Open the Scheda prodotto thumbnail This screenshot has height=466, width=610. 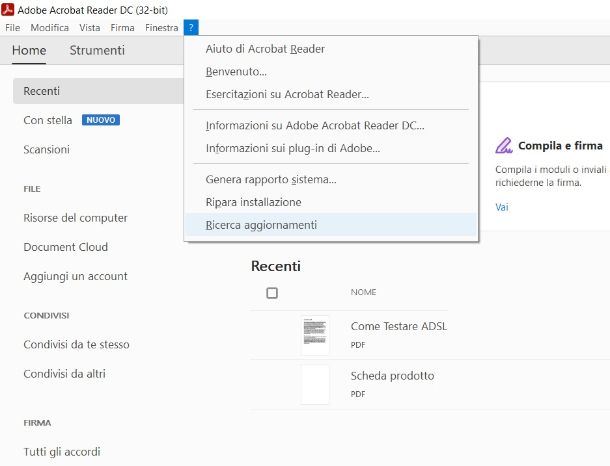click(315, 384)
